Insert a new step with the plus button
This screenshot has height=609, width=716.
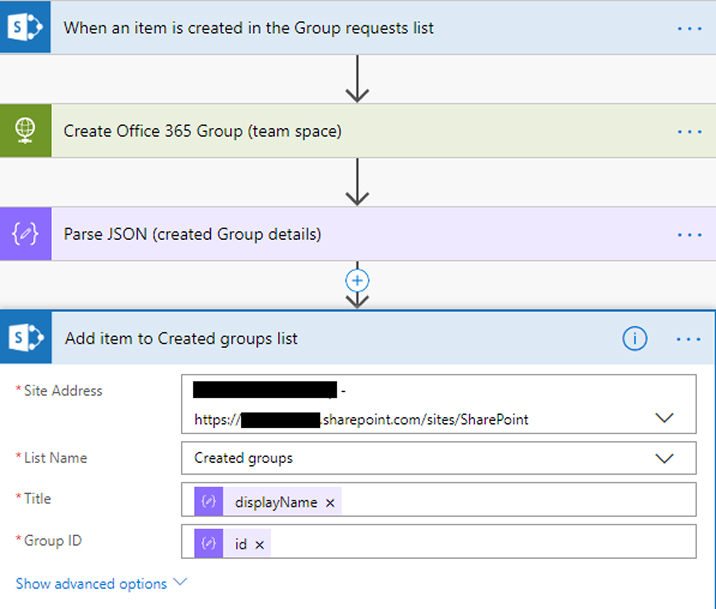[x=357, y=280]
